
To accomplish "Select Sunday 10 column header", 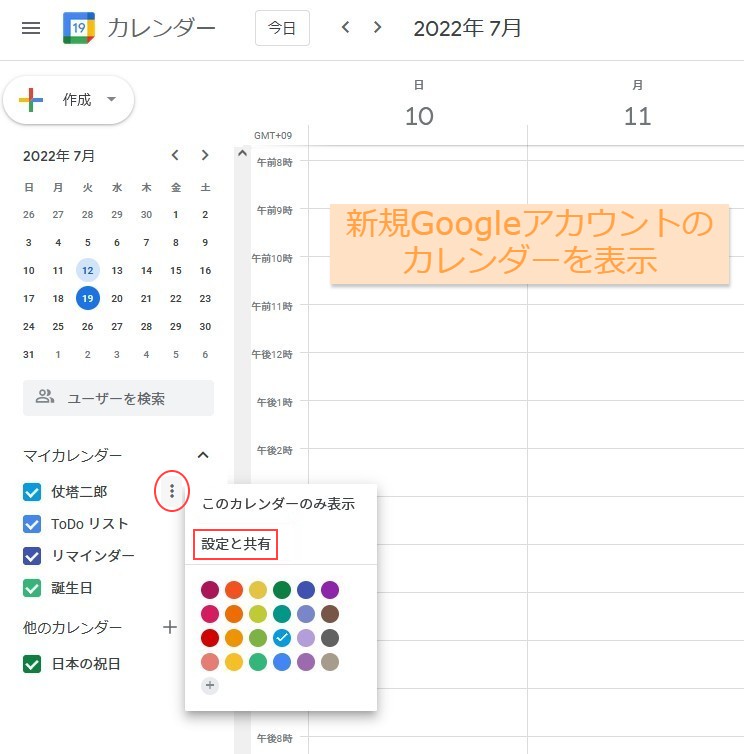I will tap(419, 105).
